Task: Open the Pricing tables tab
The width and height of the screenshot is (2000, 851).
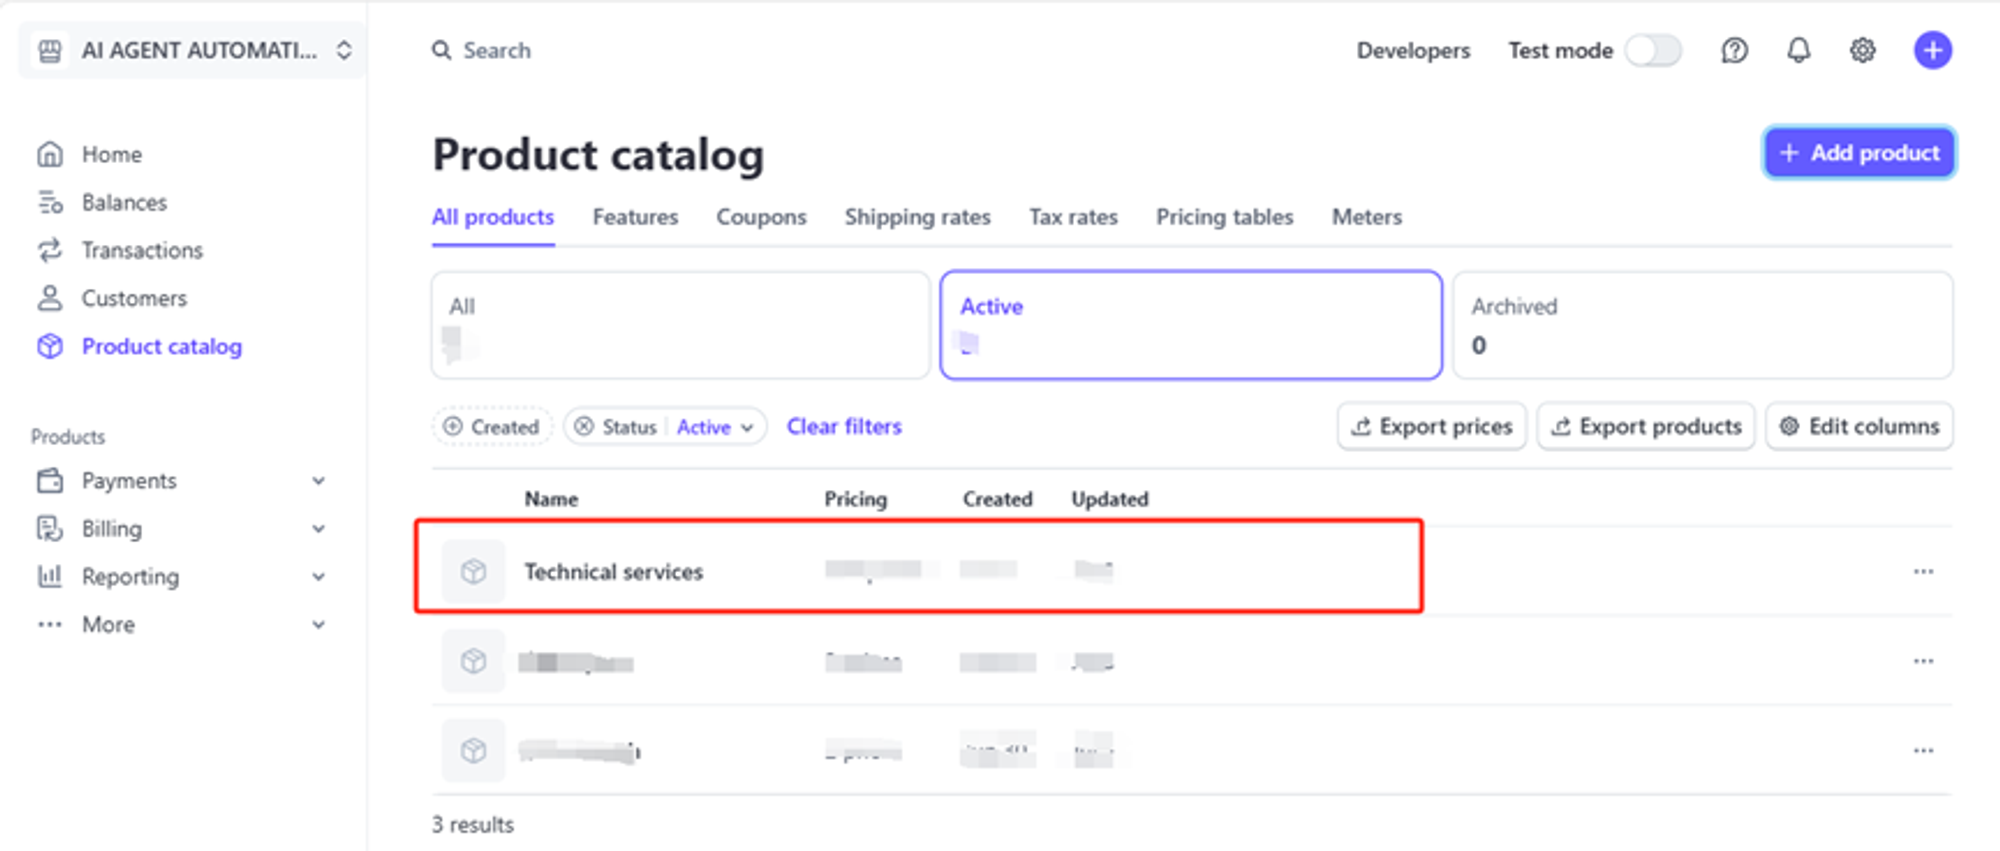Action: (1224, 217)
